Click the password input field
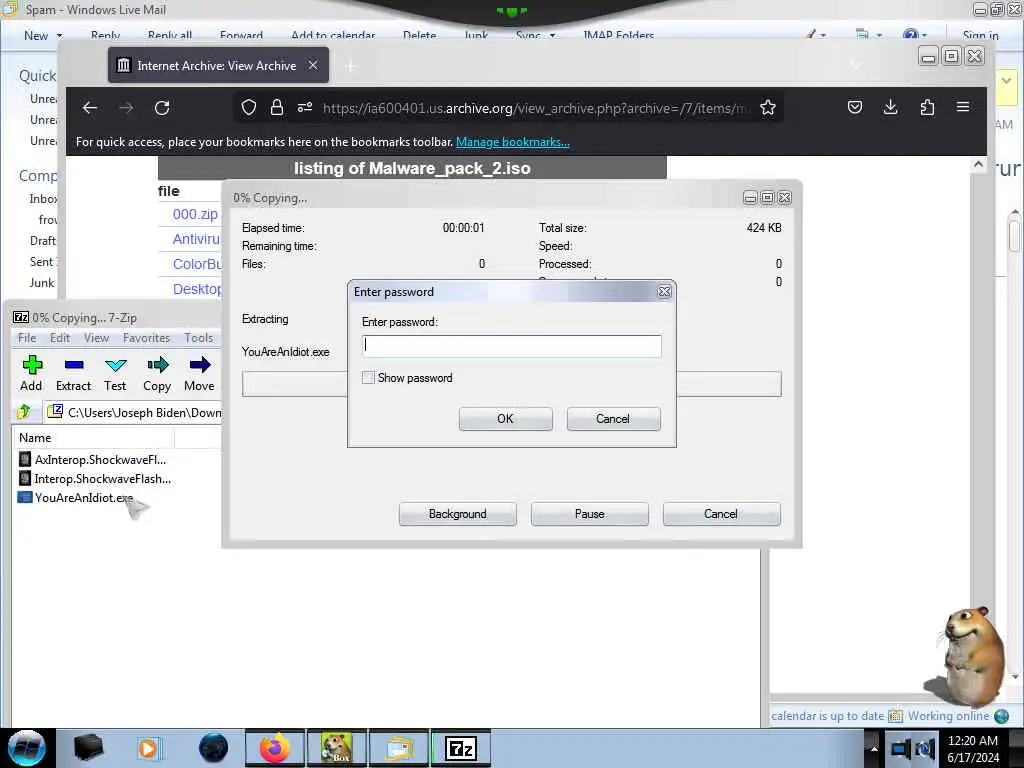Viewport: 1024px width, 768px height. point(511,345)
